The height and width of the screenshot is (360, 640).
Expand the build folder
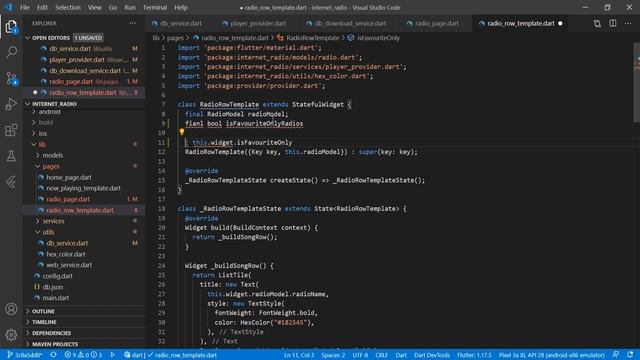click(x=46, y=122)
